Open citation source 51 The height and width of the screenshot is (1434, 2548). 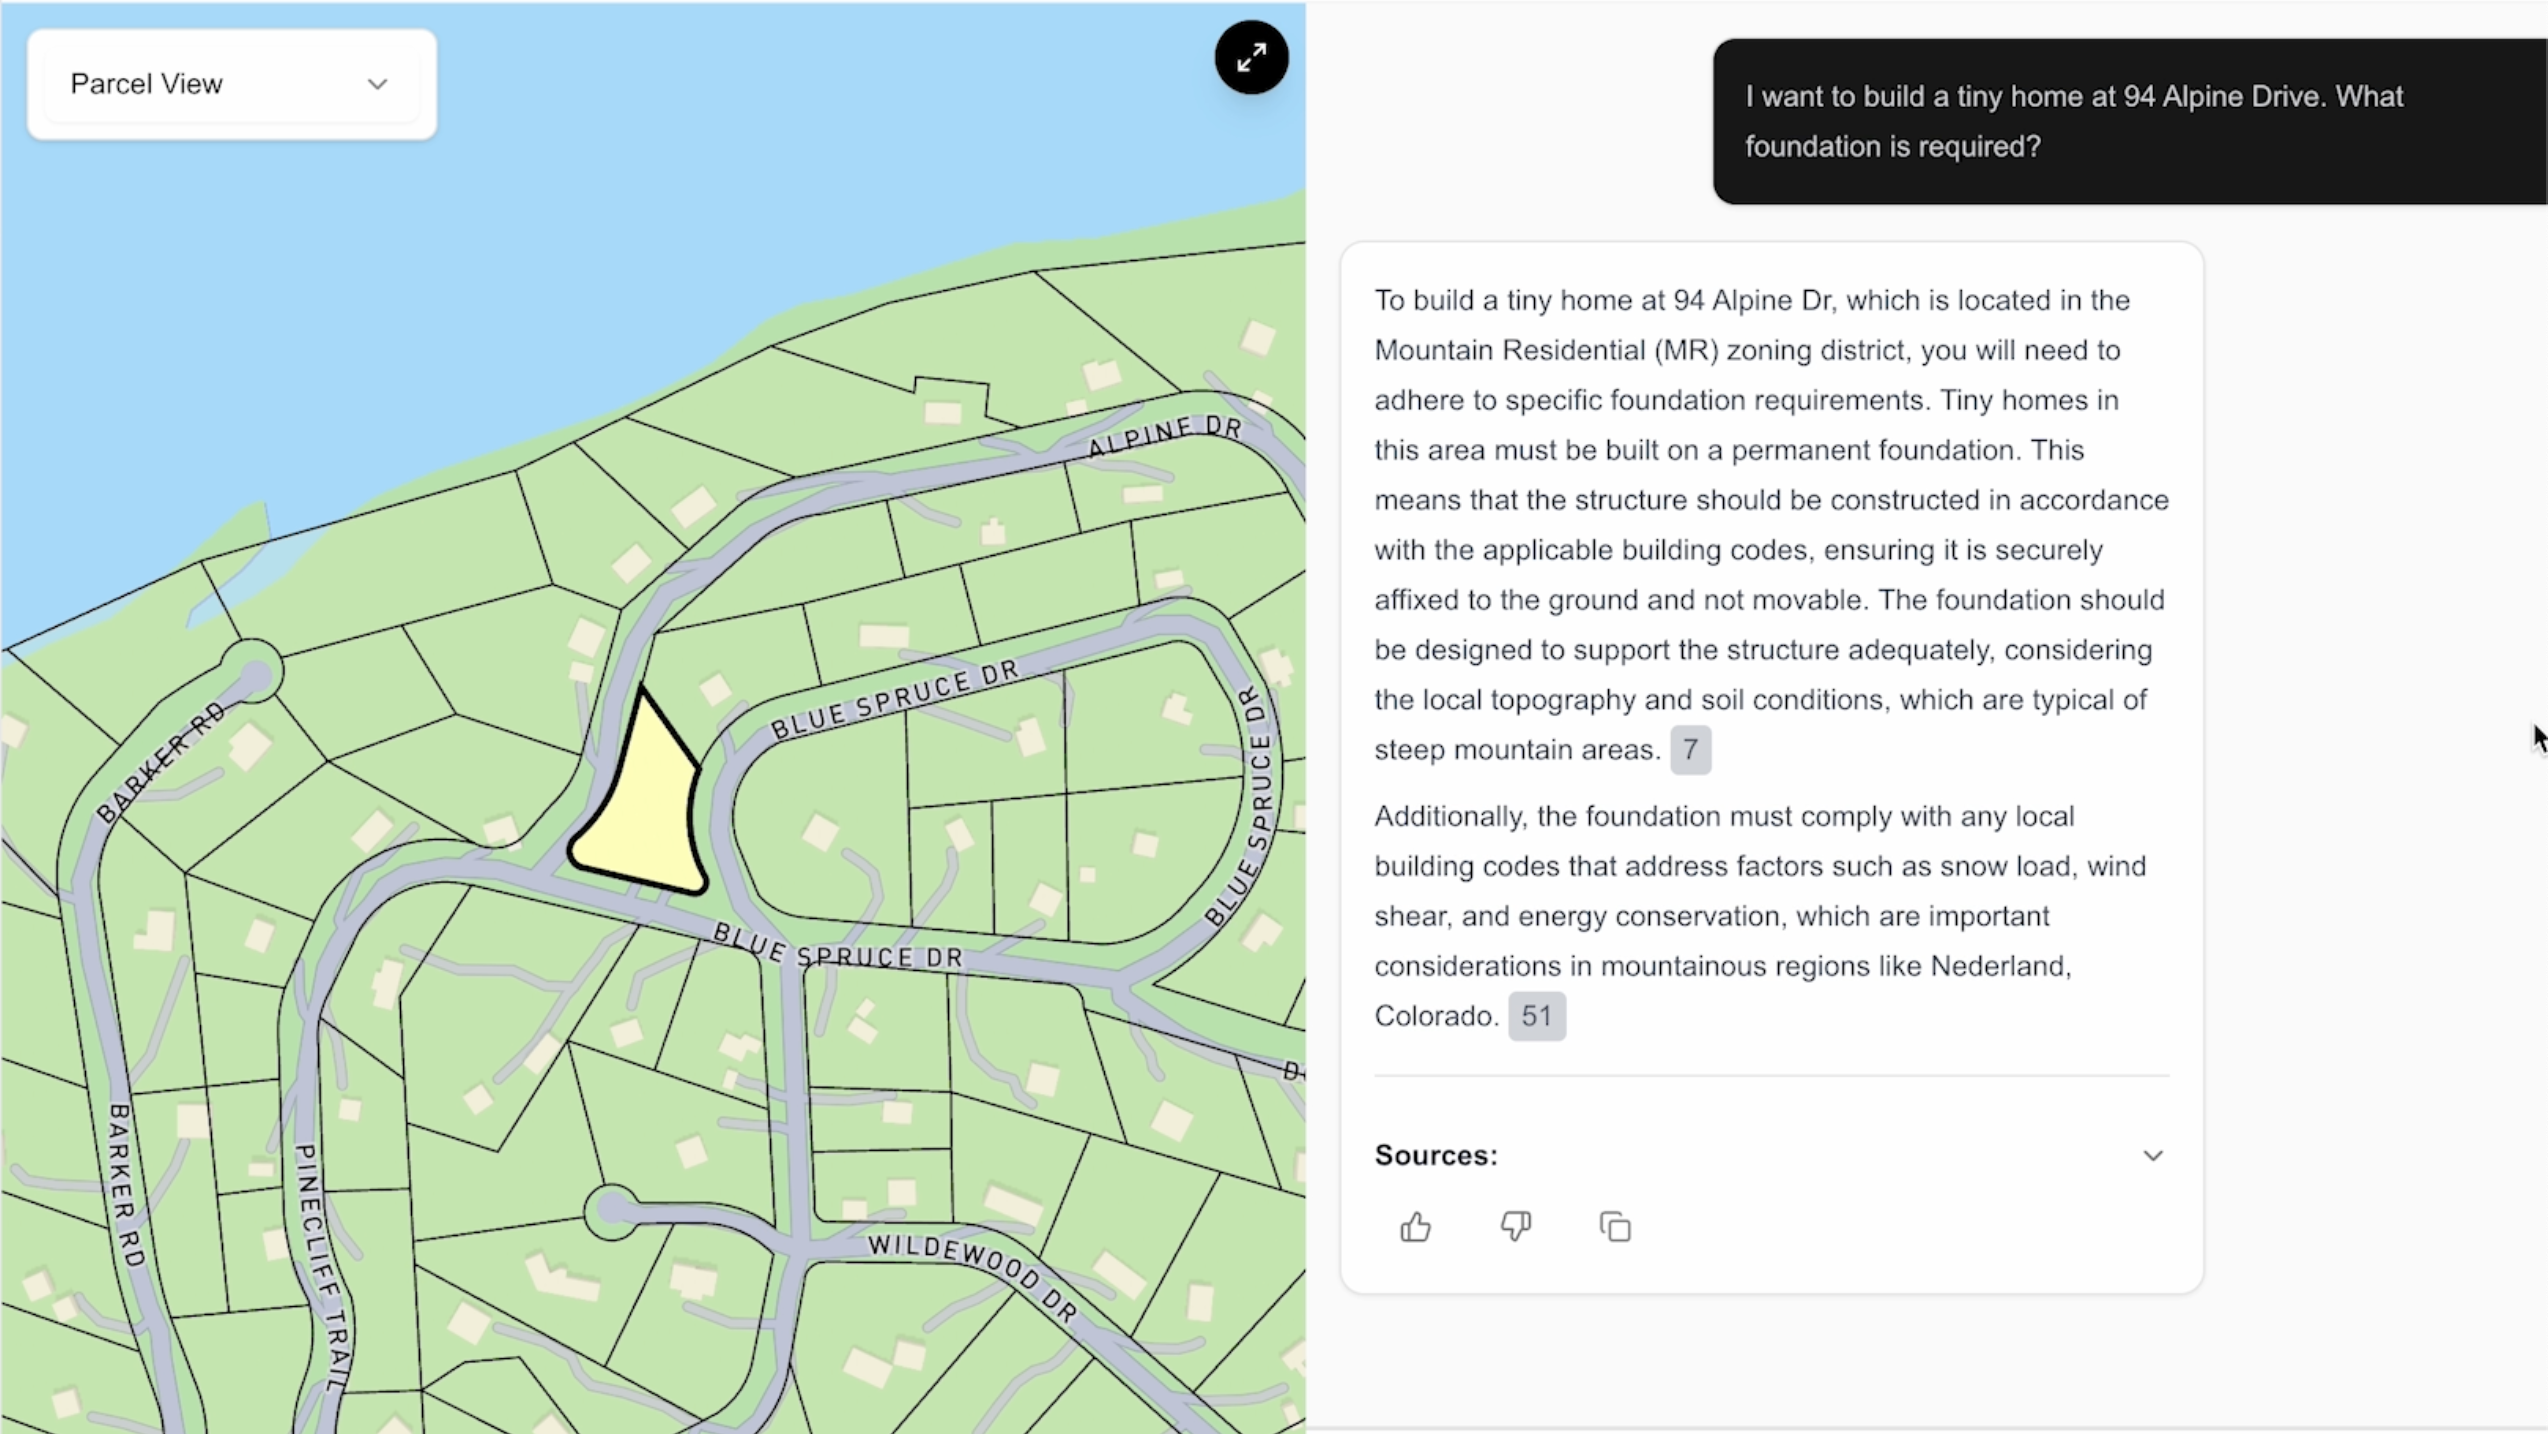pyautogui.click(x=1536, y=1015)
